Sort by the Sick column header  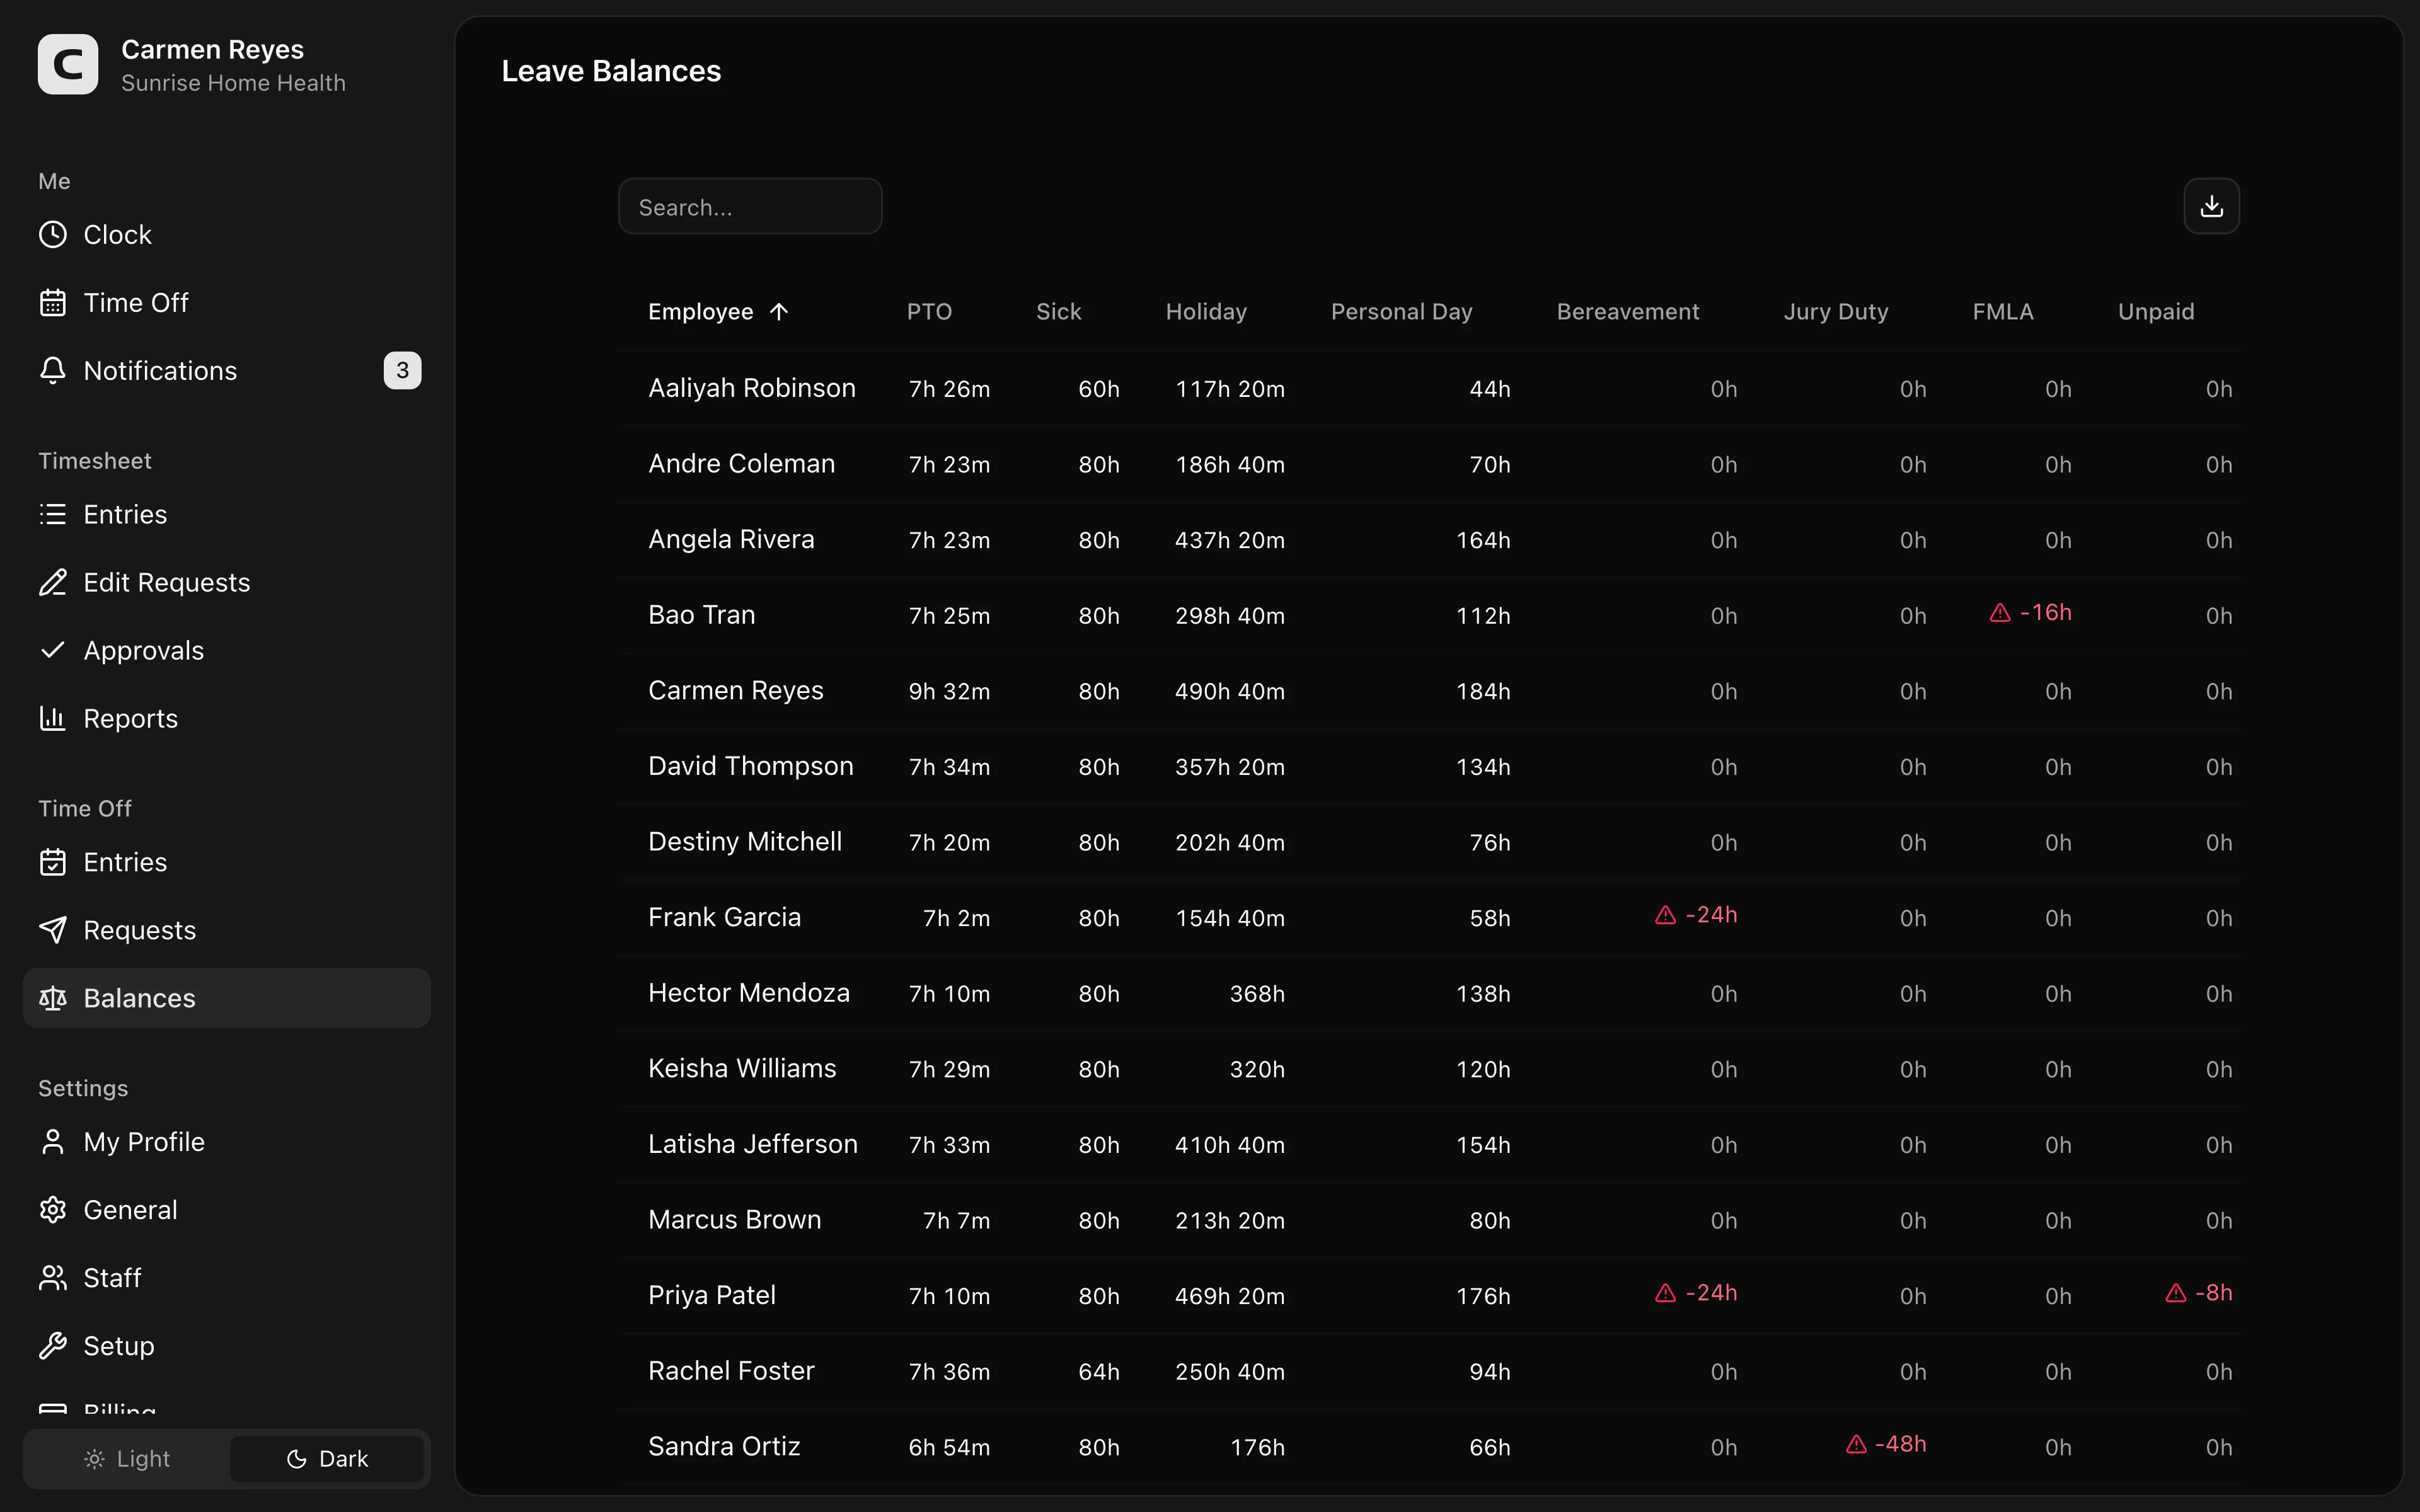click(1058, 312)
